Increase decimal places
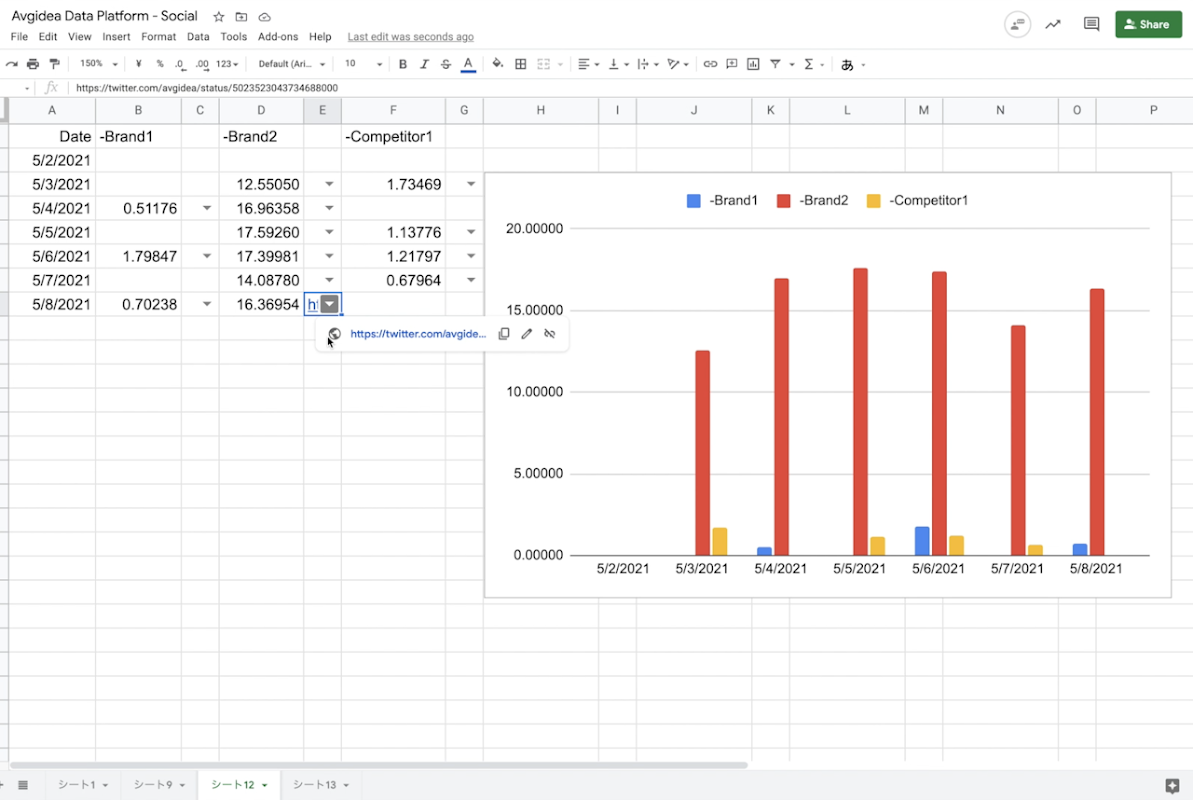This screenshot has width=1193, height=800. click(202, 64)
